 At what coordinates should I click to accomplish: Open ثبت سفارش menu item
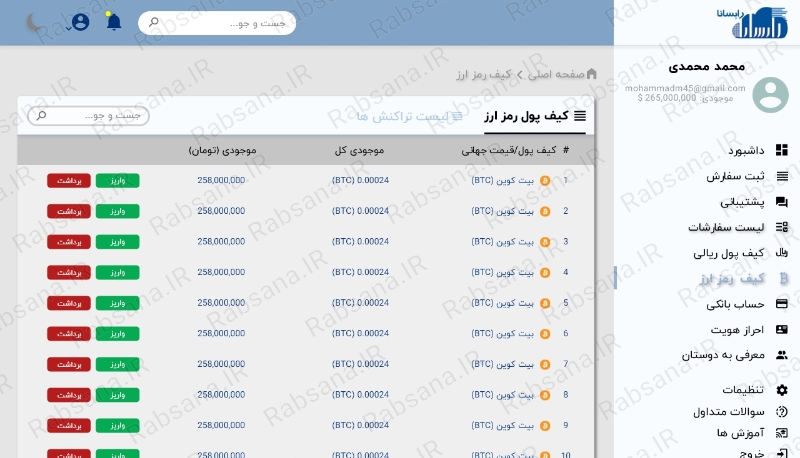click(735, 176)
